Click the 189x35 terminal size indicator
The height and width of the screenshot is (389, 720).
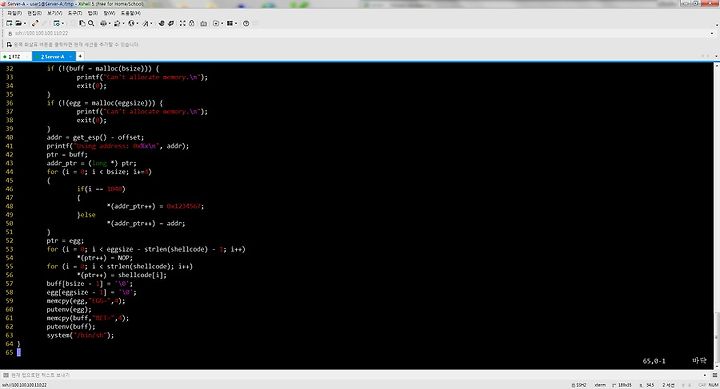tap(622, 385)
